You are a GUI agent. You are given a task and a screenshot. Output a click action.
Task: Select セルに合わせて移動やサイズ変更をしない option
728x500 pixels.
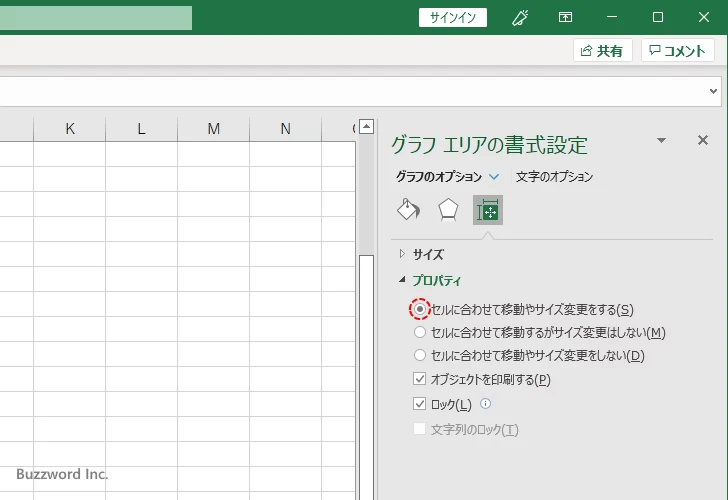(419, 355)
